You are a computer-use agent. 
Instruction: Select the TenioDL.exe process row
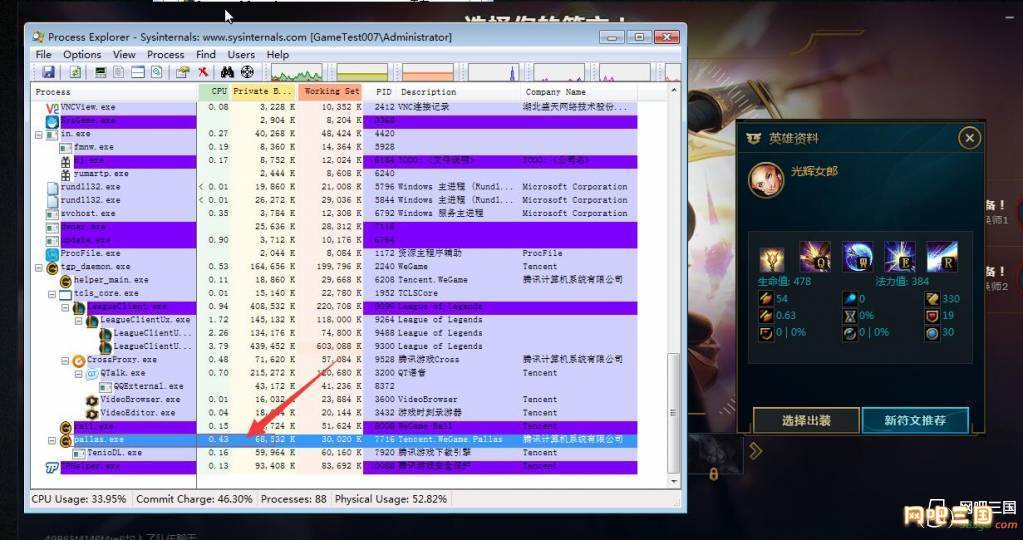pyautogui.click(x=334, y=453)
